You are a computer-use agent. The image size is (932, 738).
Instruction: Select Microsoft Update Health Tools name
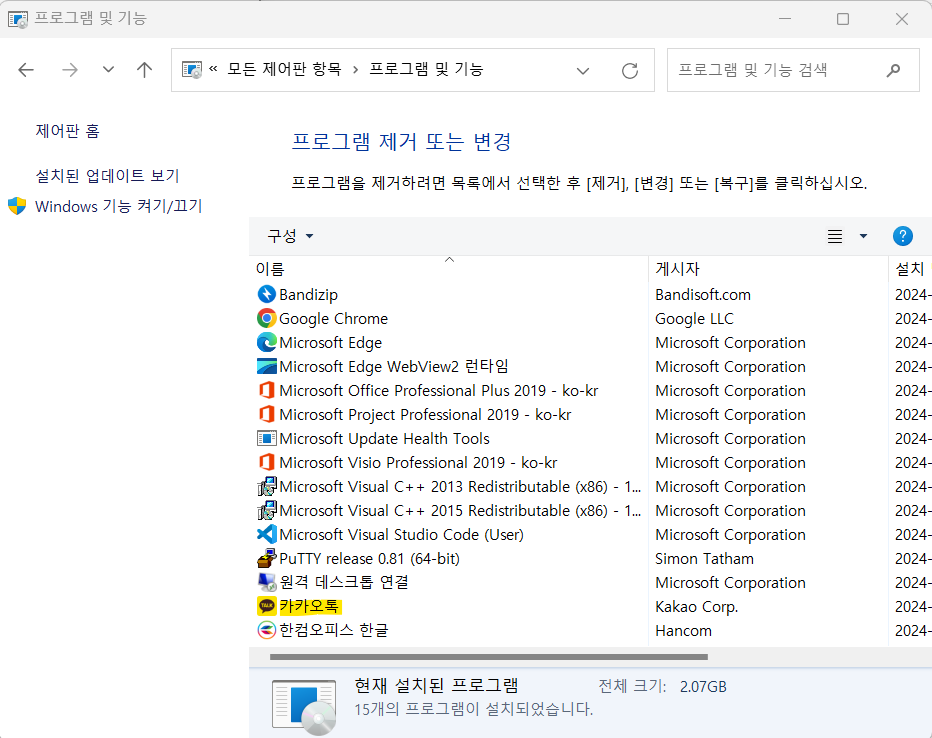(x=385, y=439)
